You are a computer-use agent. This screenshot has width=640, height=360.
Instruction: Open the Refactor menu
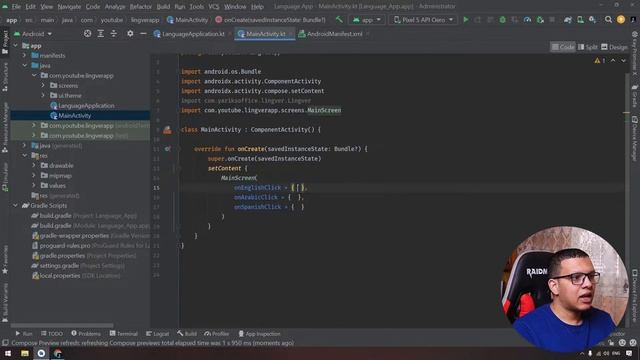point(140,7)
